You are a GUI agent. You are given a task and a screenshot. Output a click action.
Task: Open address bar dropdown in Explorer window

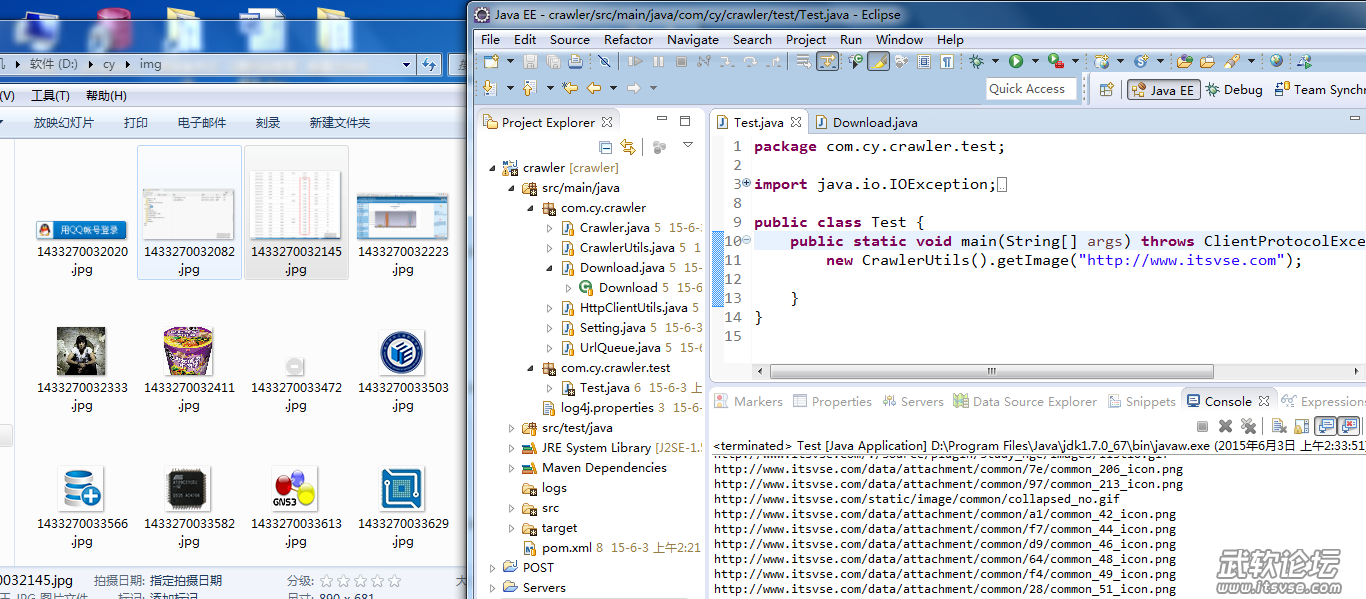coord(406,65)
